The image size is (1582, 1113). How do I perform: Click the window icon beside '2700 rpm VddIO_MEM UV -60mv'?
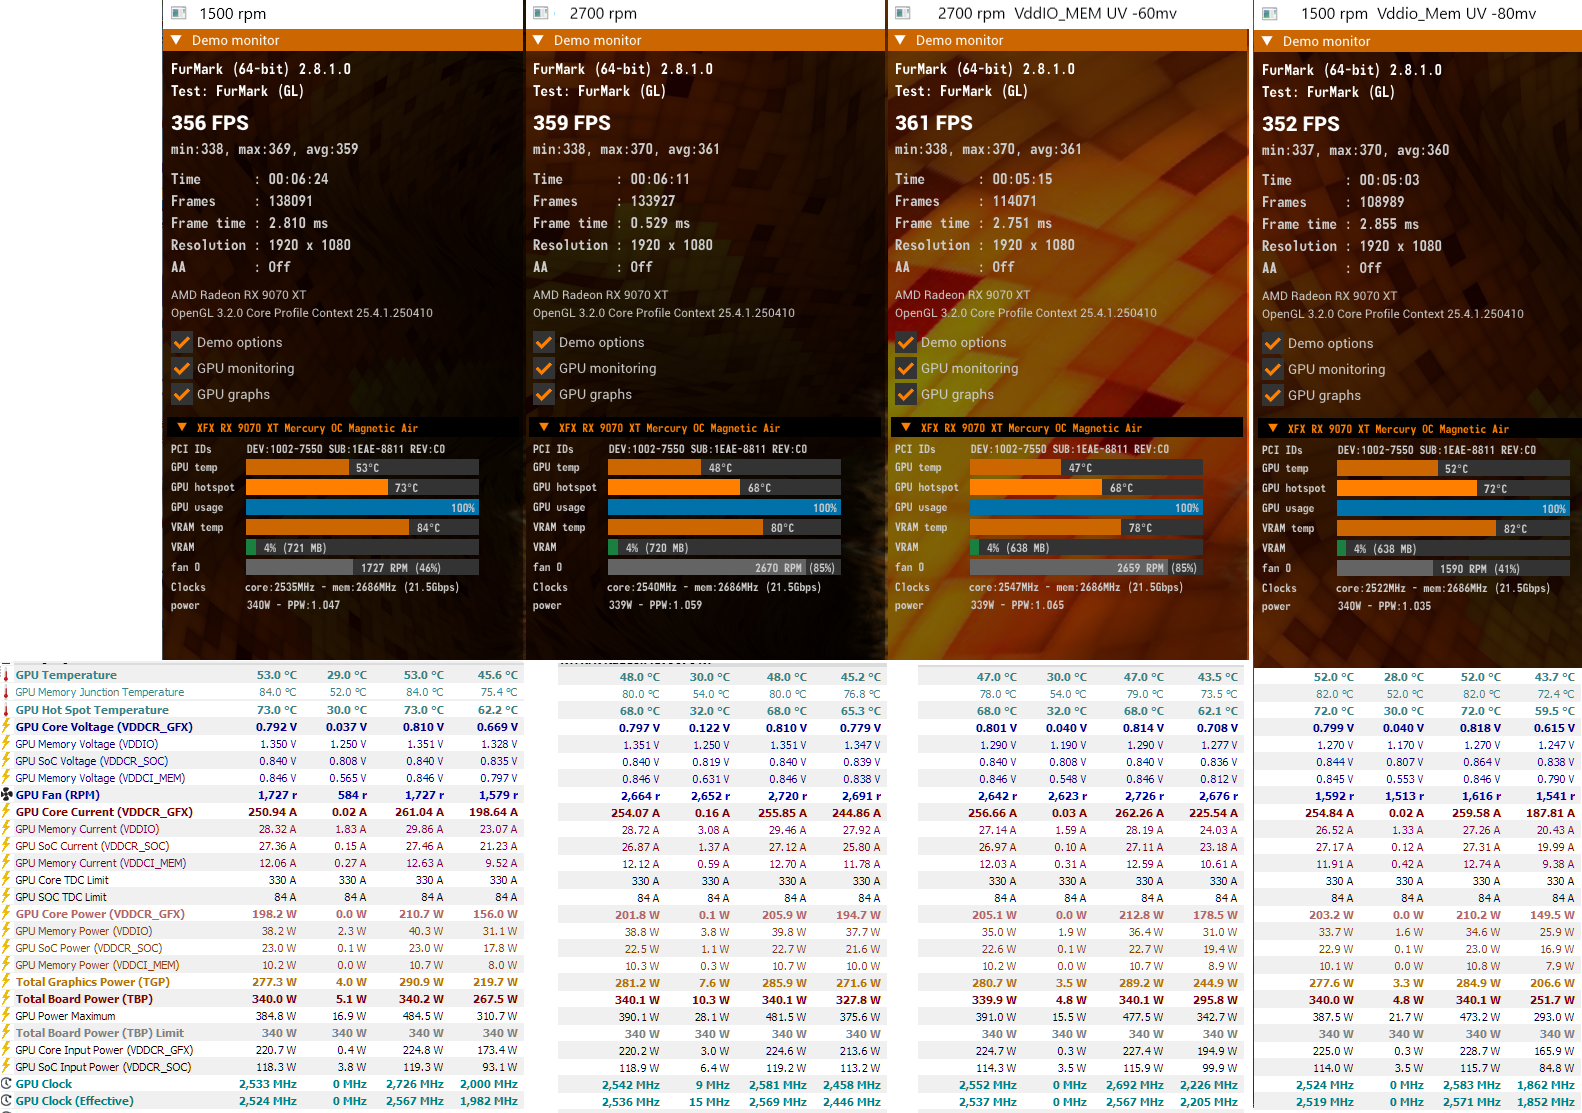(x=903, y=13)
